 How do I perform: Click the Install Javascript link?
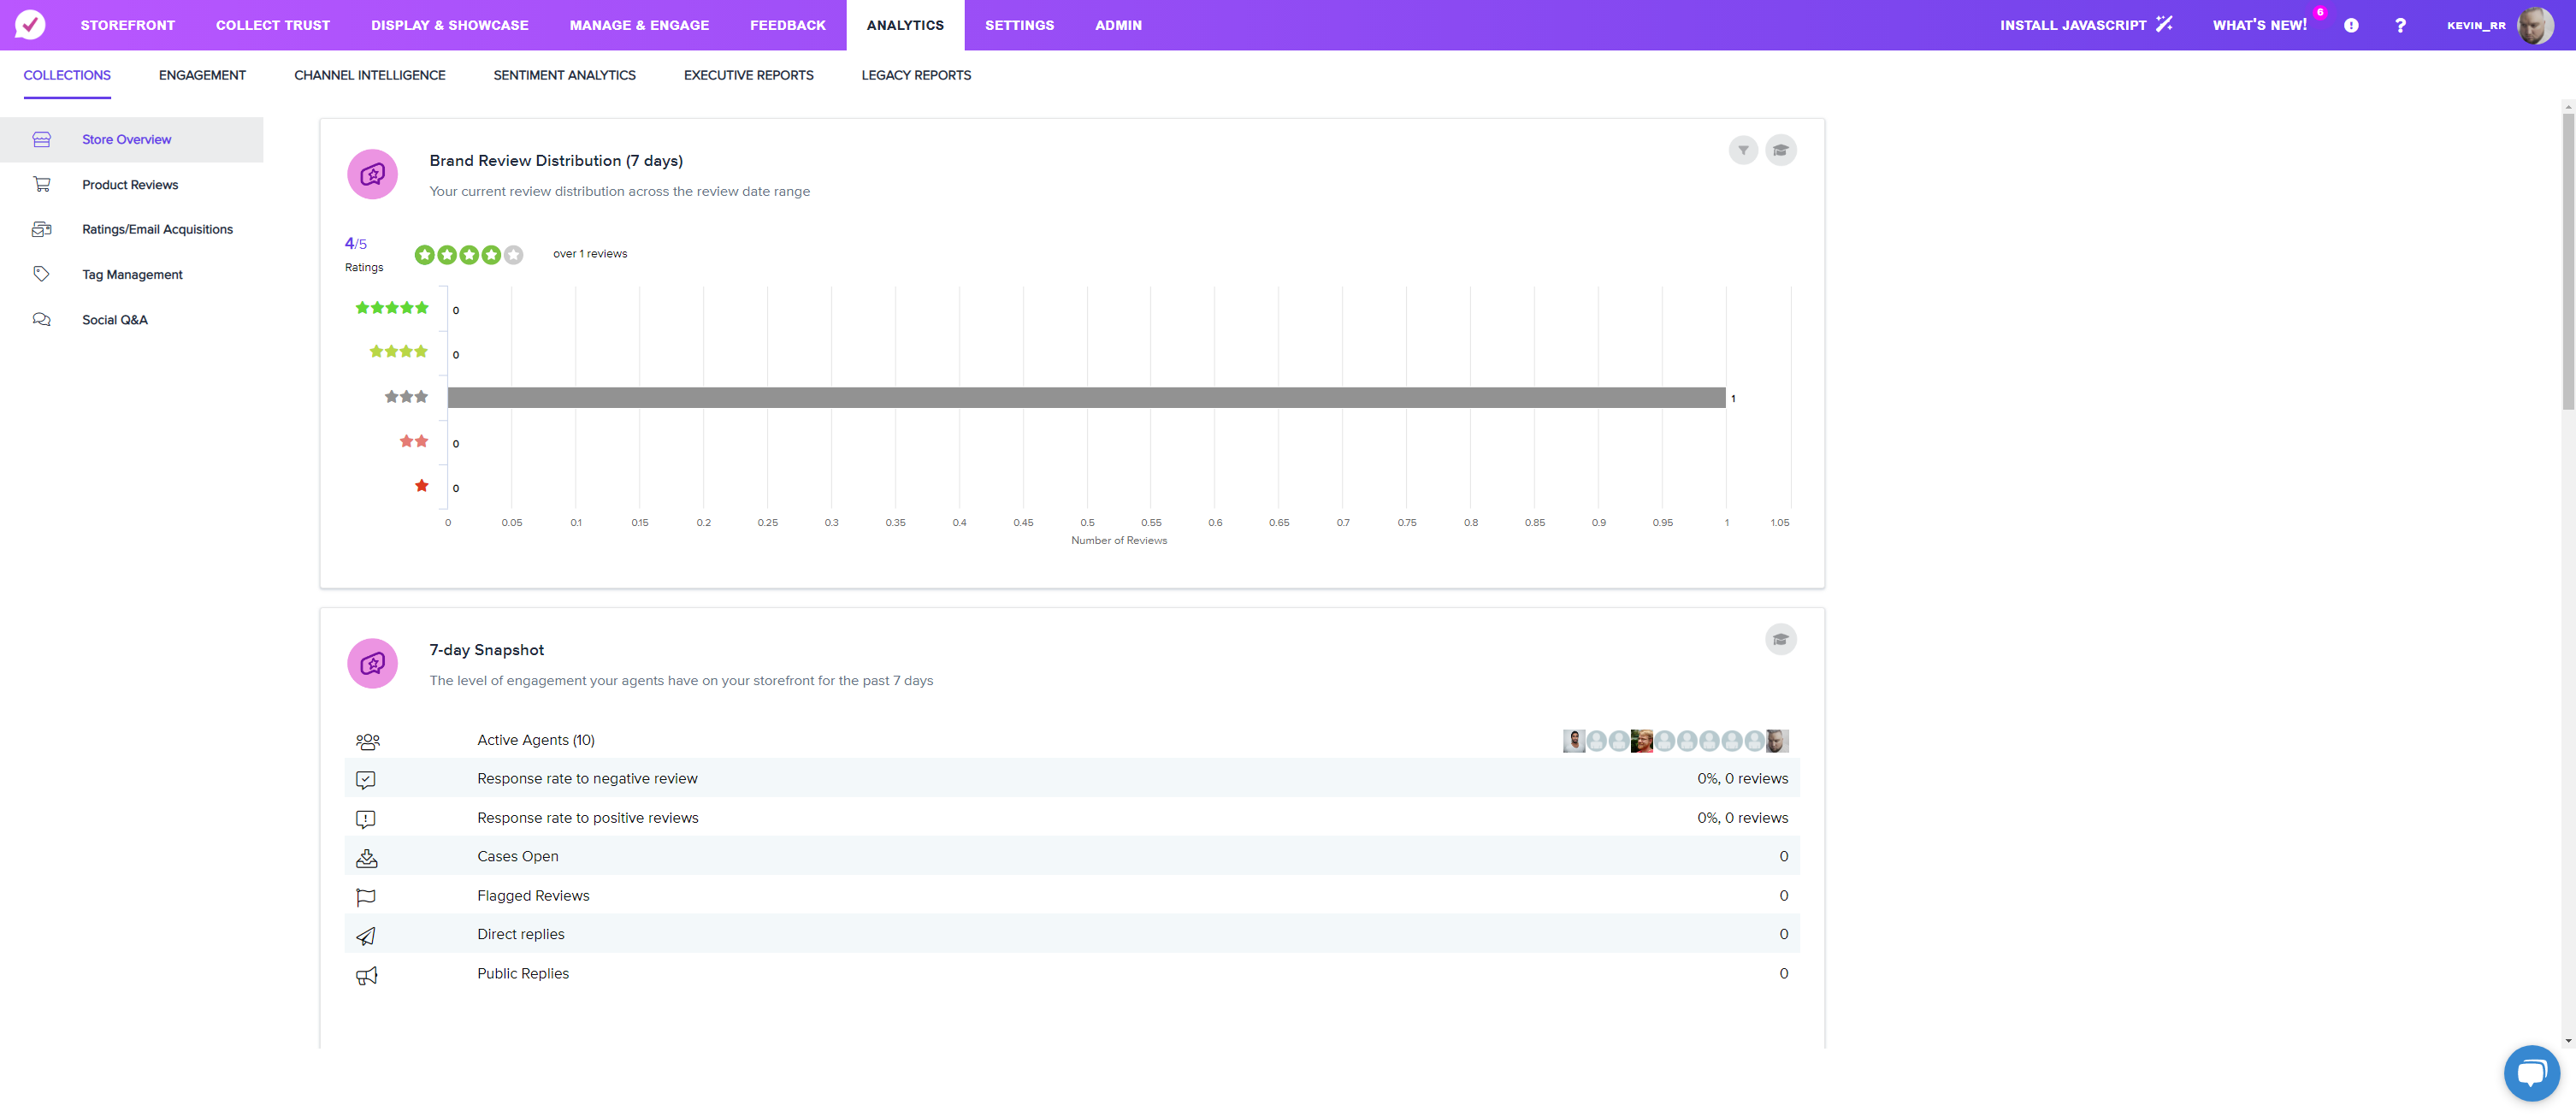coord(2073,25)
